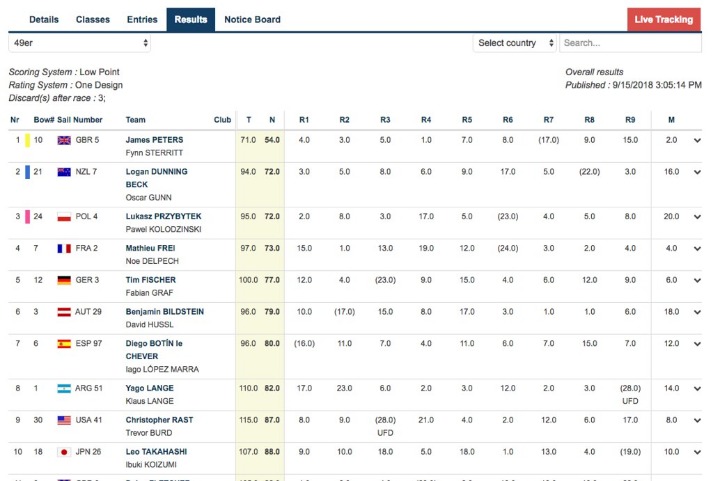
Task: Expand James Peters row details
Action: pos(697,140)
